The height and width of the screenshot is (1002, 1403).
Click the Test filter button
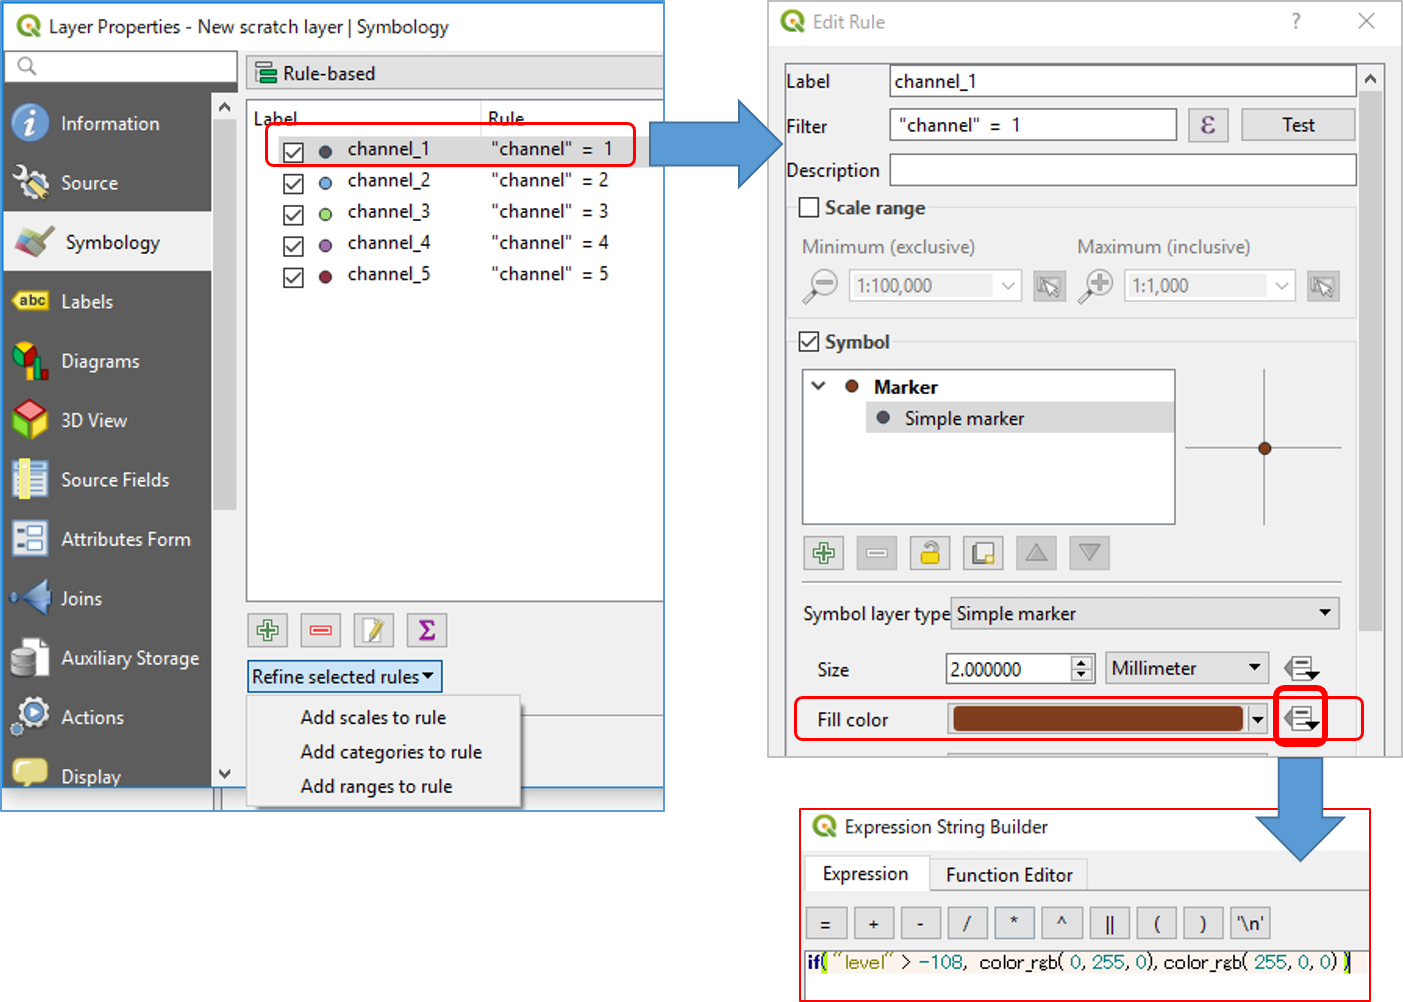click(1297, 125)
